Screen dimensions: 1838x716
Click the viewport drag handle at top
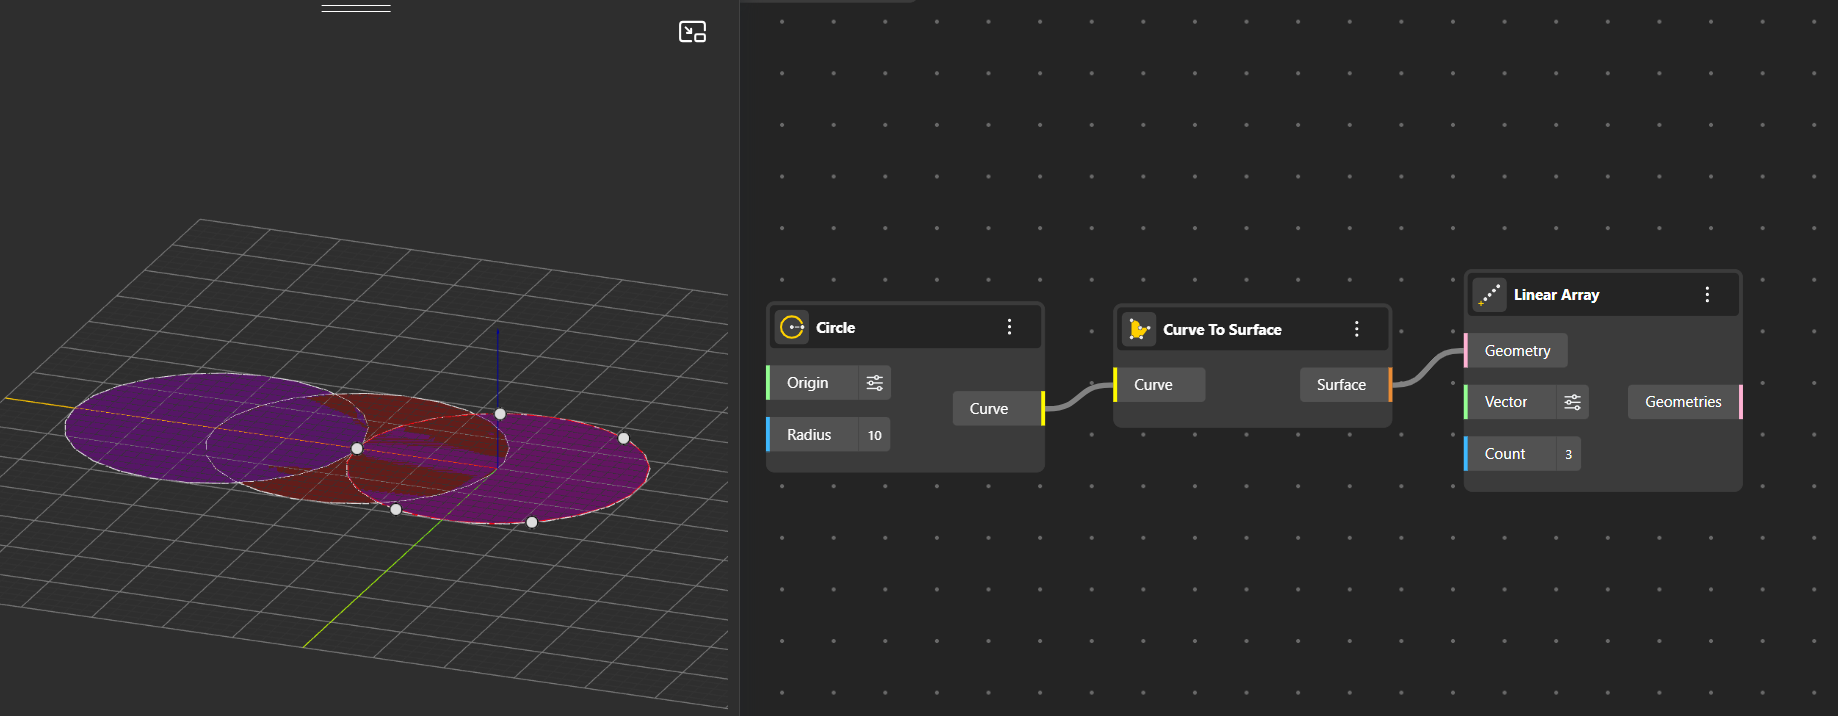[x=356, y=8]
